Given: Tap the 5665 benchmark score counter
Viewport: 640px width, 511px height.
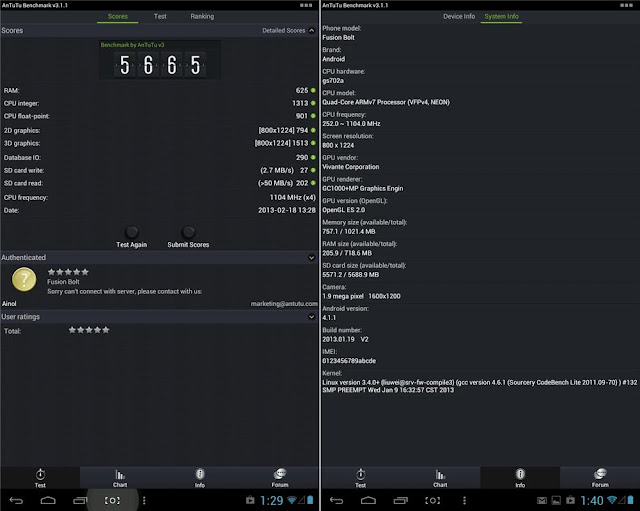Looking at the screenshot, I should pos(160,64).
